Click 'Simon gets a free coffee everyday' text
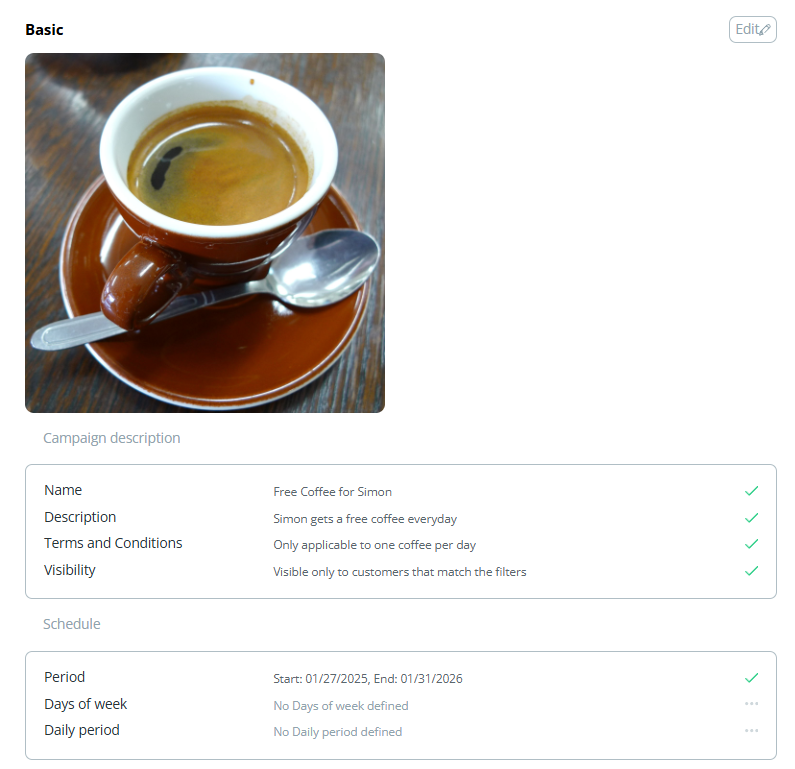The image size is (795, 769). (365, 519)
